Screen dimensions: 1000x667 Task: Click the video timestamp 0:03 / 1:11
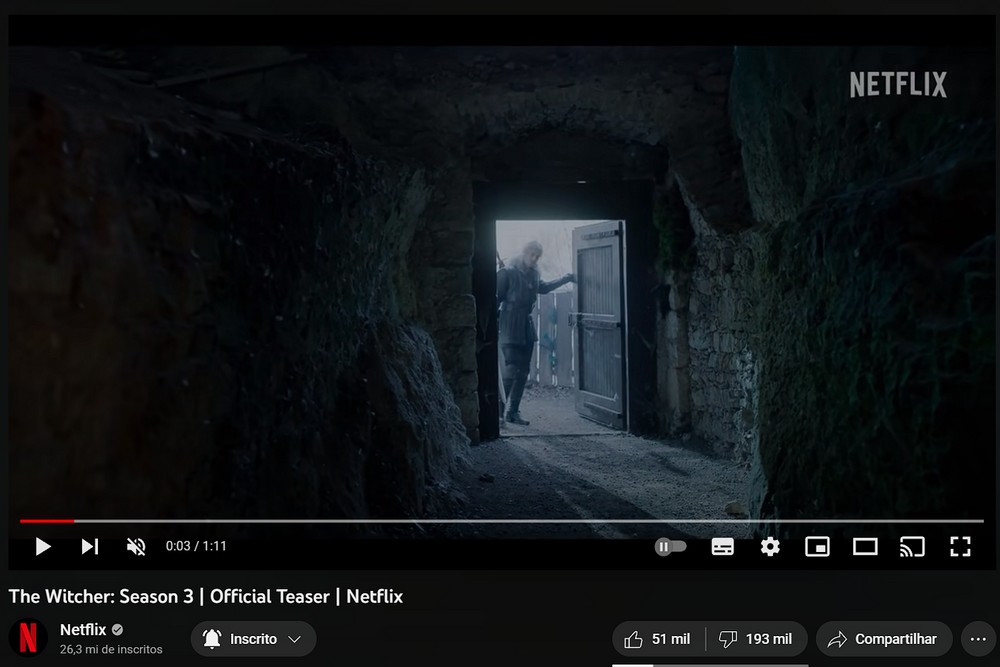pyautogui.click(x=196, y=546)
